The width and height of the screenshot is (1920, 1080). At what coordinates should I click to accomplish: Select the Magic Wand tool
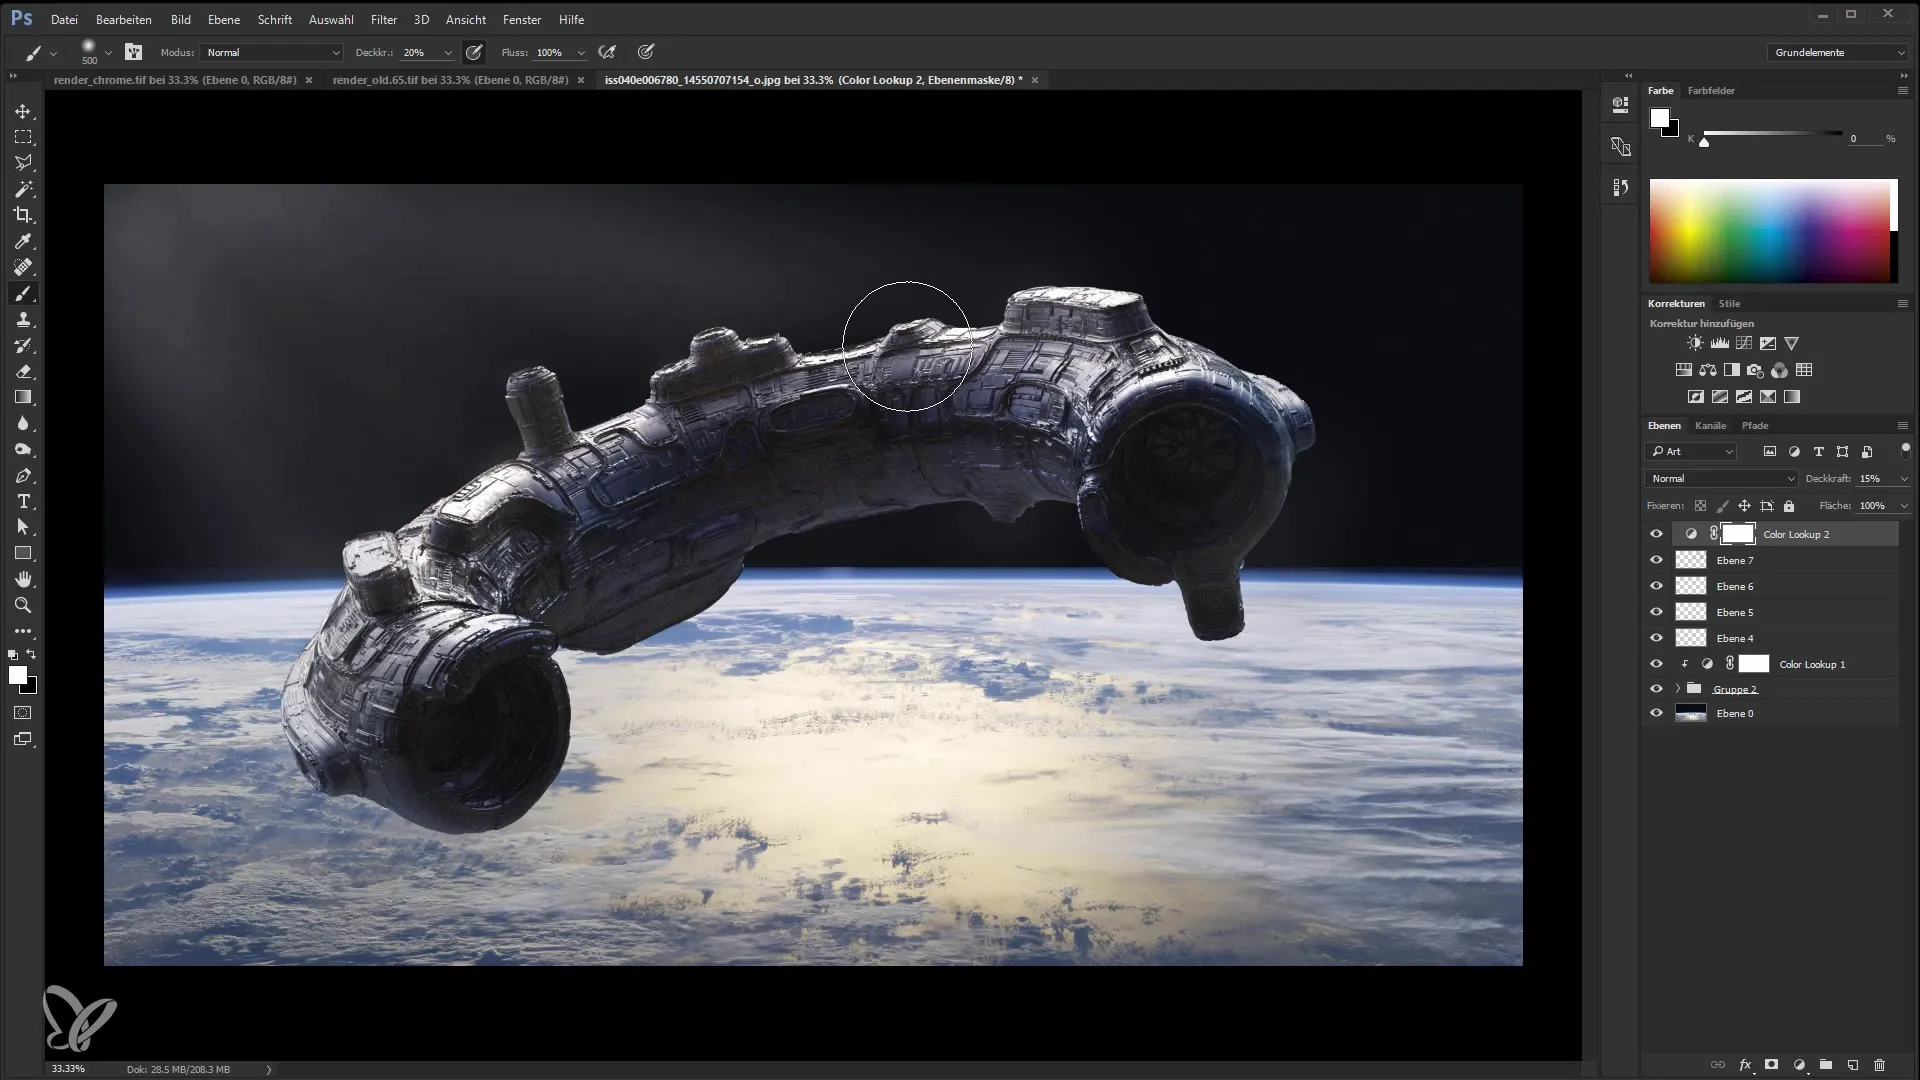[x=23, y=189]
